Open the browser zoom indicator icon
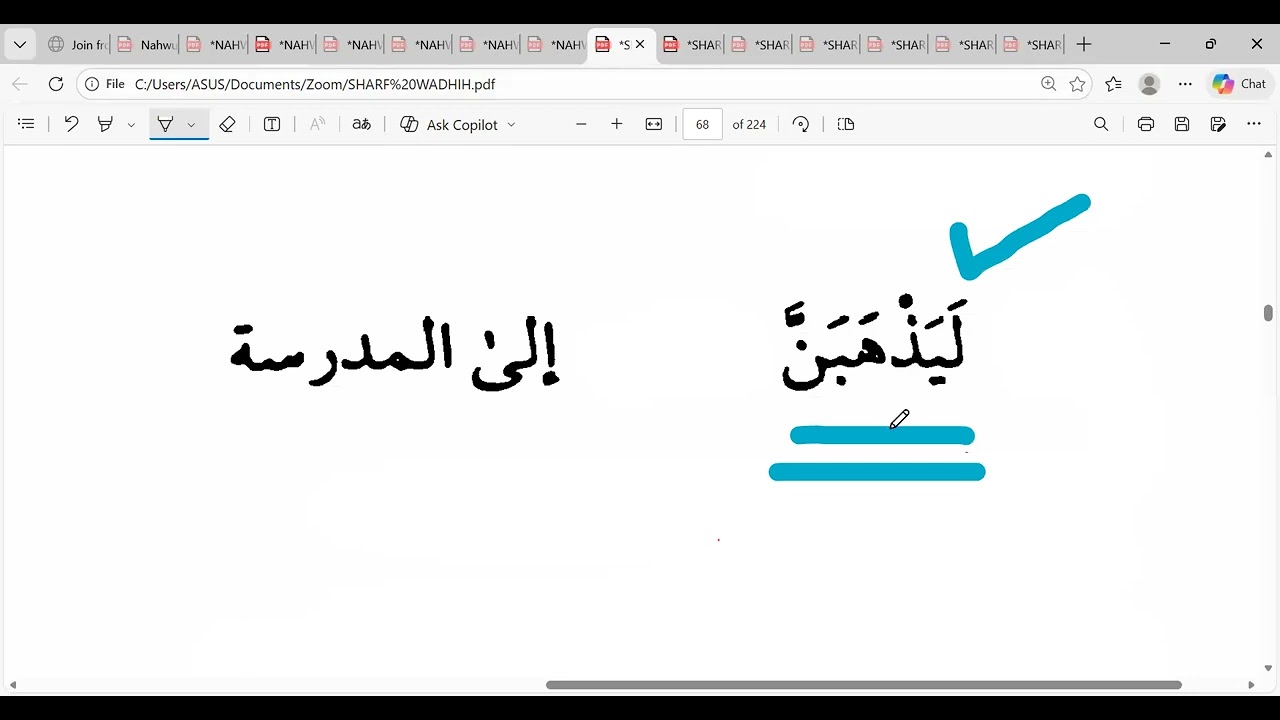The image size is (1280, 720). coord(1048,84)
